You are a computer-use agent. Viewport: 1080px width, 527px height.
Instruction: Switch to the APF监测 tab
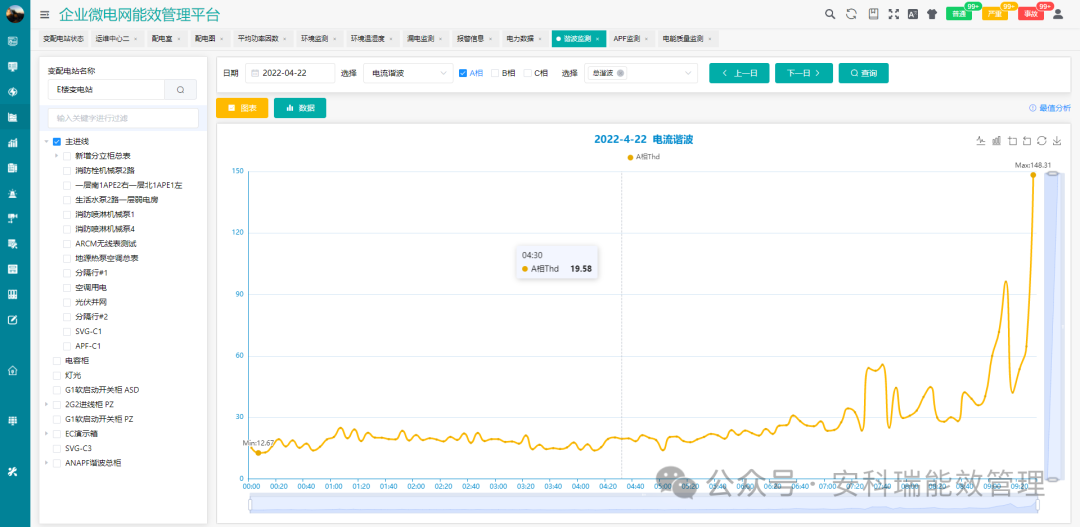coord(631,39)
